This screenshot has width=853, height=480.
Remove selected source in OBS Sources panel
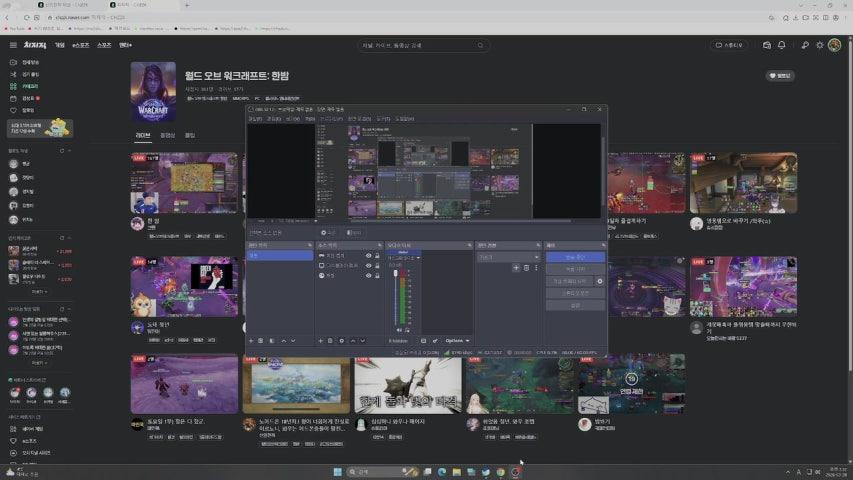(330, 341)
